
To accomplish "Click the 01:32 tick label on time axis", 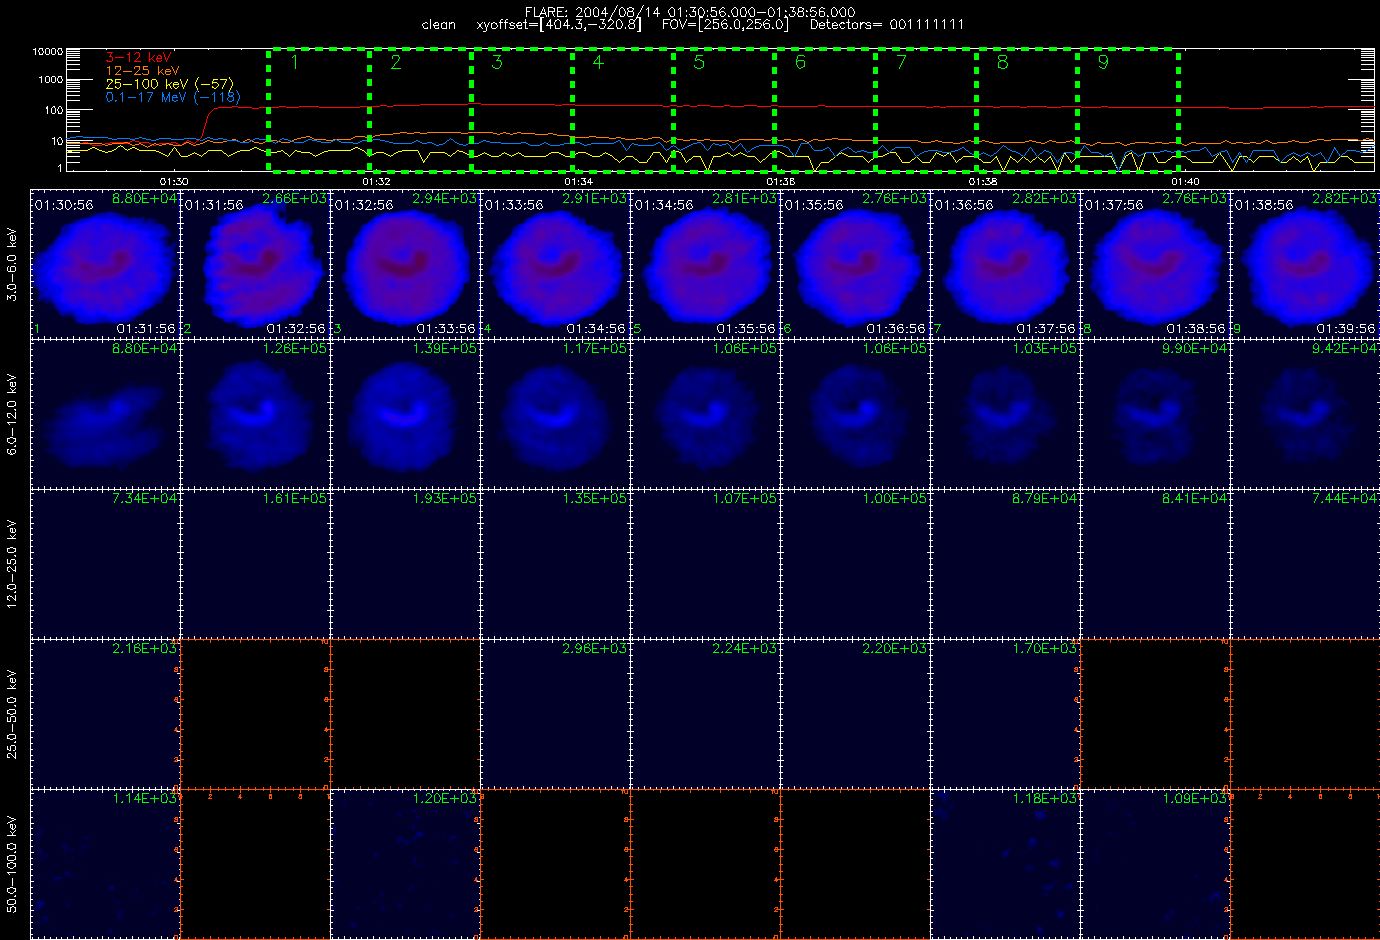I will coord(376,182).
